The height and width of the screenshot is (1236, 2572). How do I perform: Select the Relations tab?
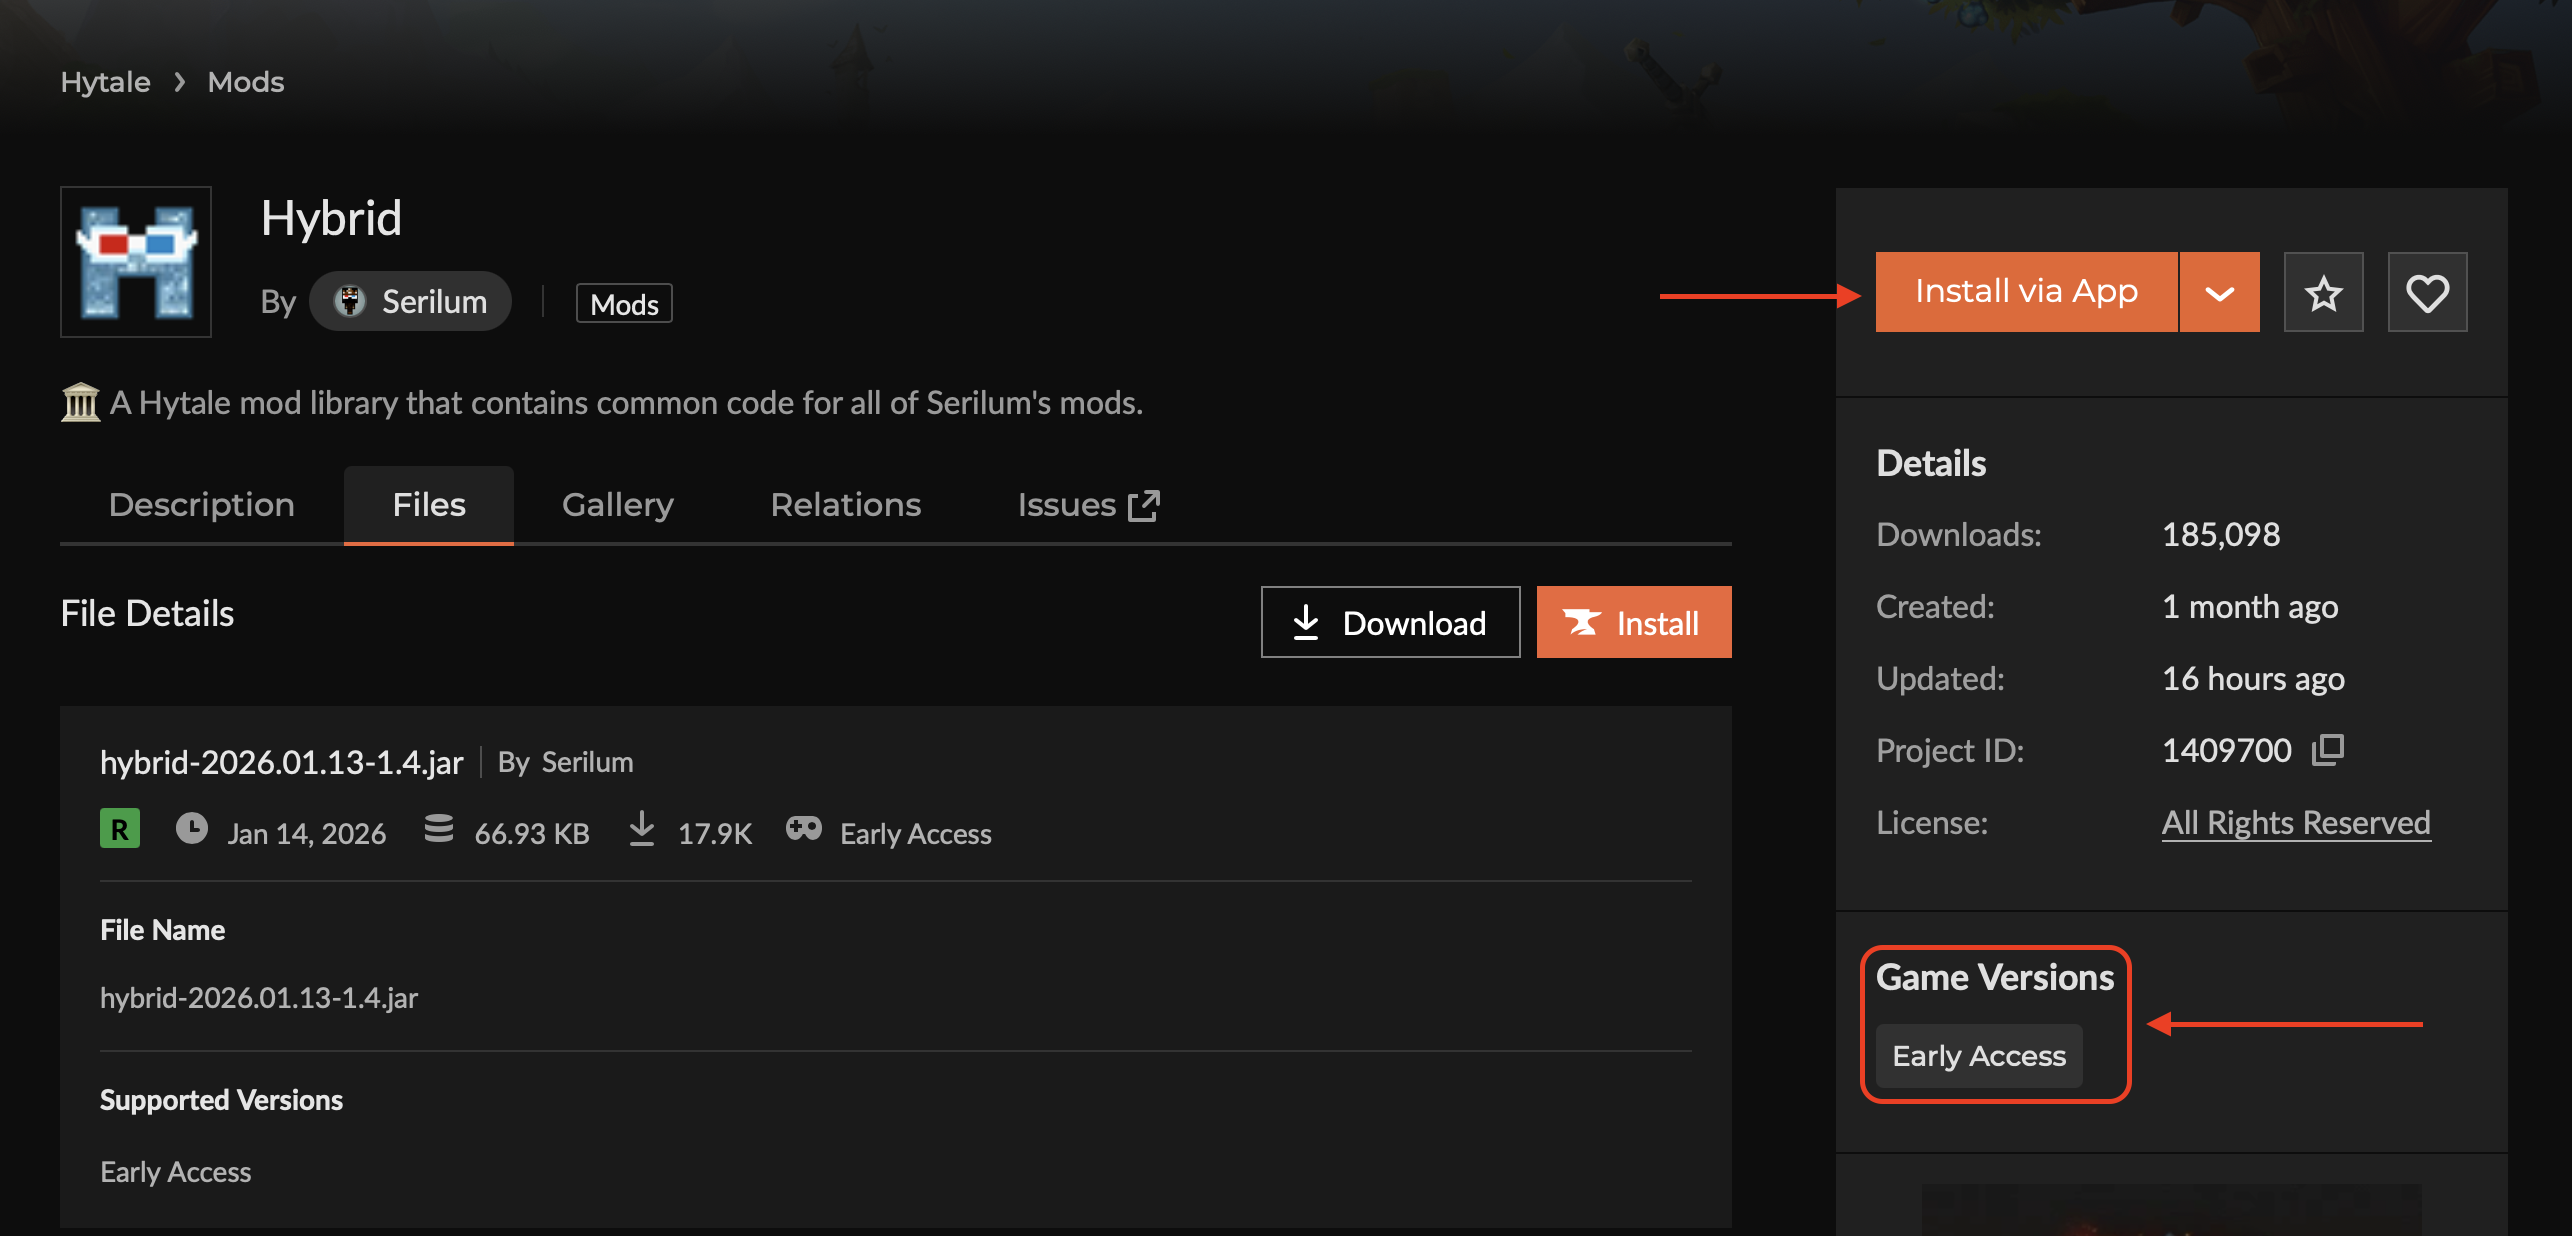[x=845, y=505]
